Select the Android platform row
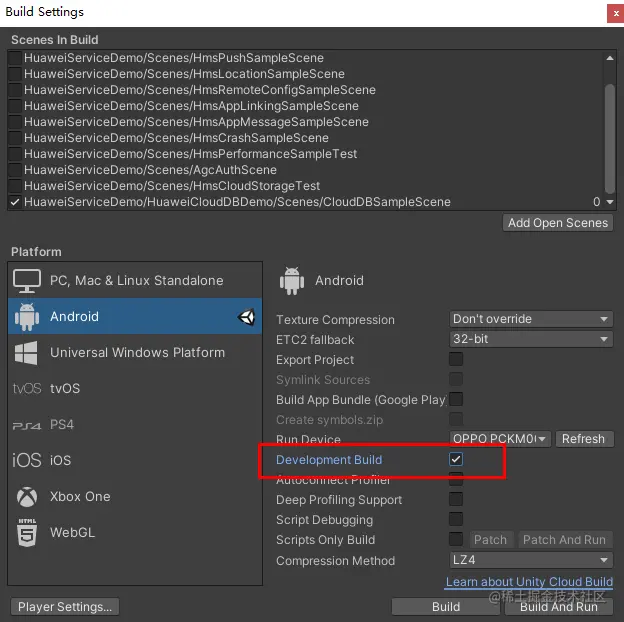Screen dimensions: 624x622 click(135, 316)
